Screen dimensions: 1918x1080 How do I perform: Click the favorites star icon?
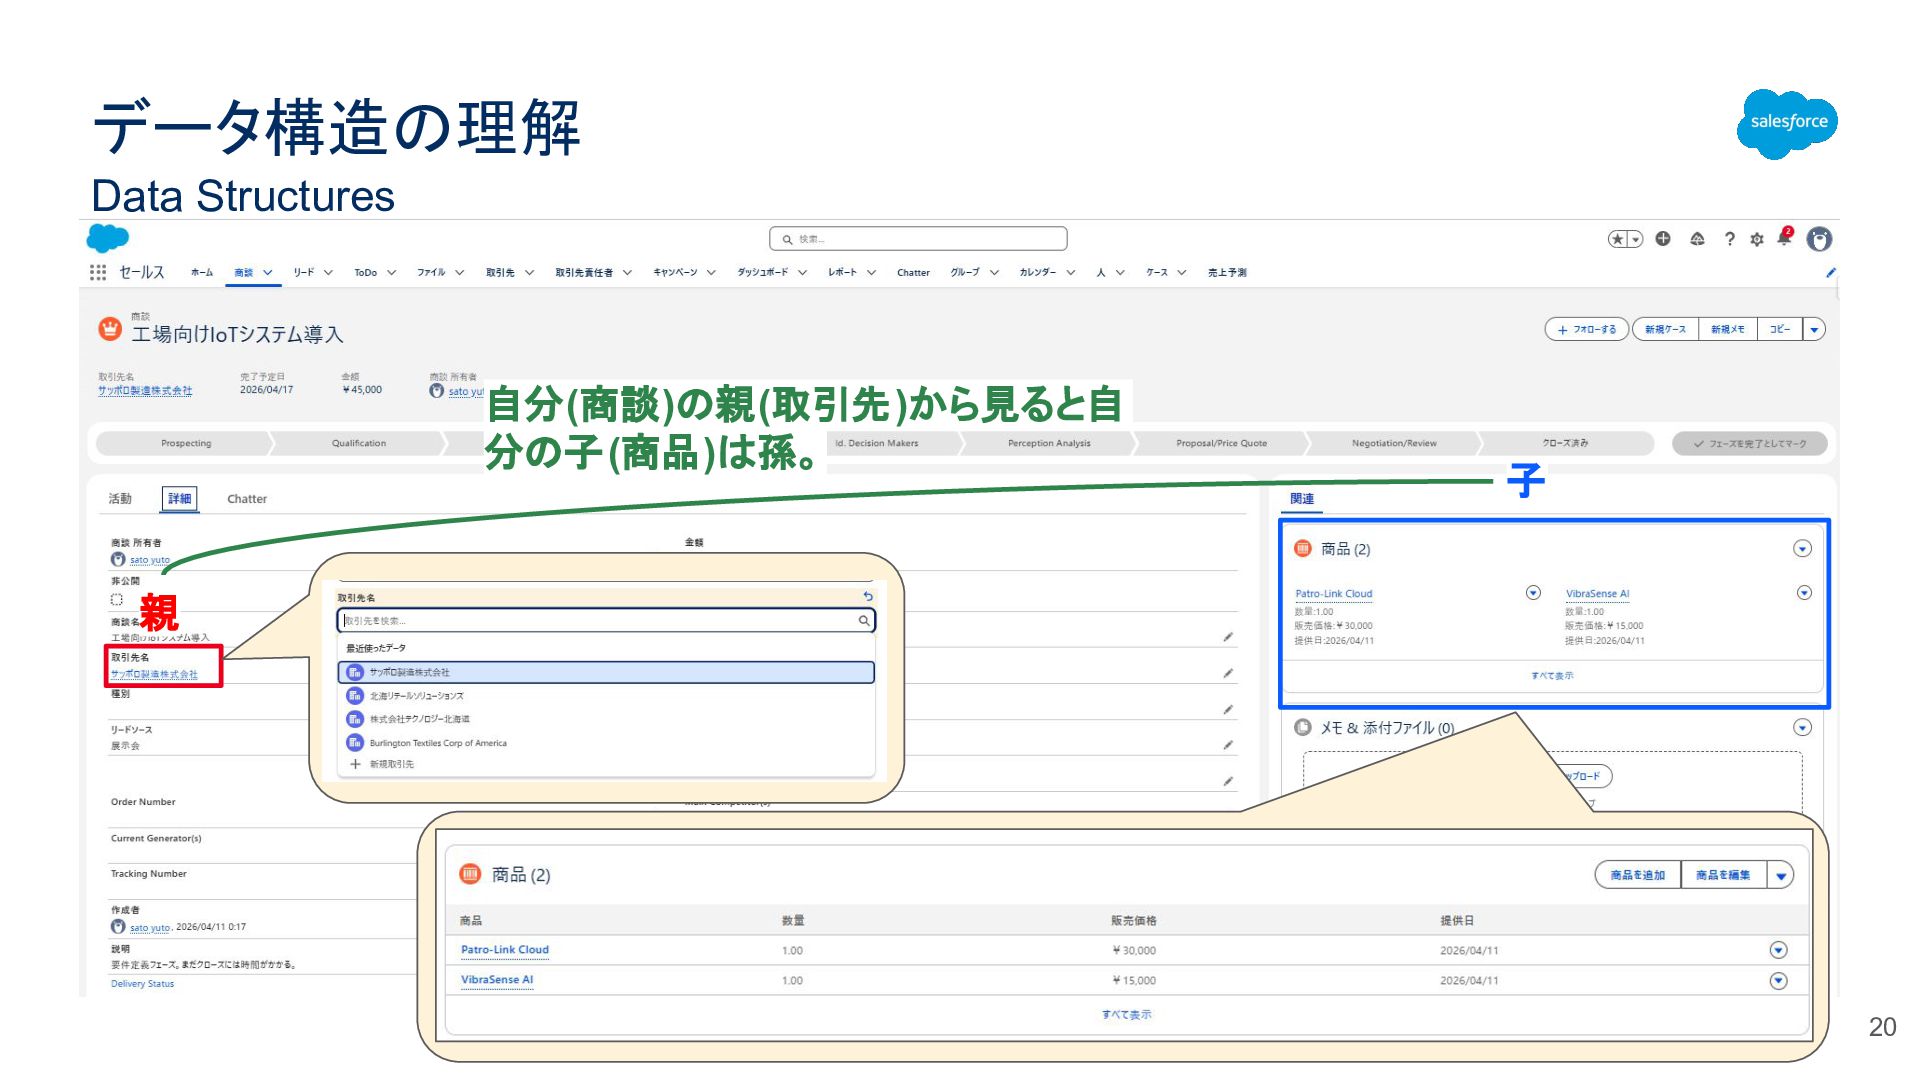(x=1616, y=239)
